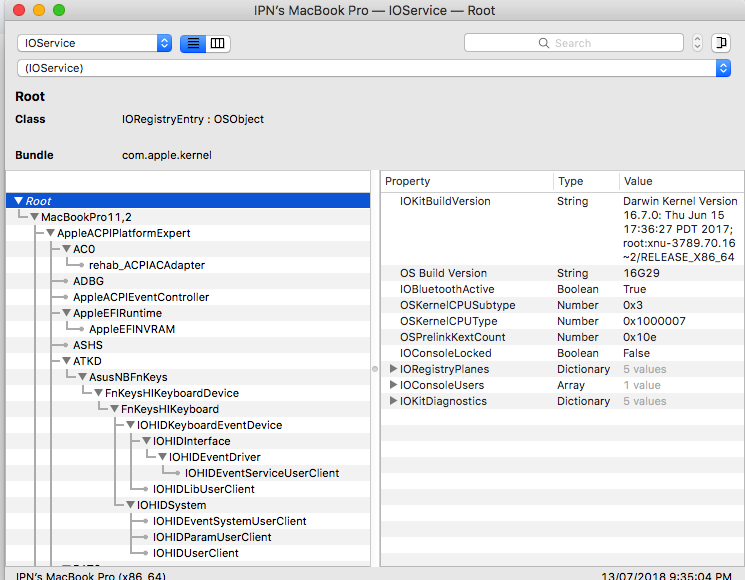Collapse the Root tree node
The image size is (745, 580).
(x=19, y=201)
